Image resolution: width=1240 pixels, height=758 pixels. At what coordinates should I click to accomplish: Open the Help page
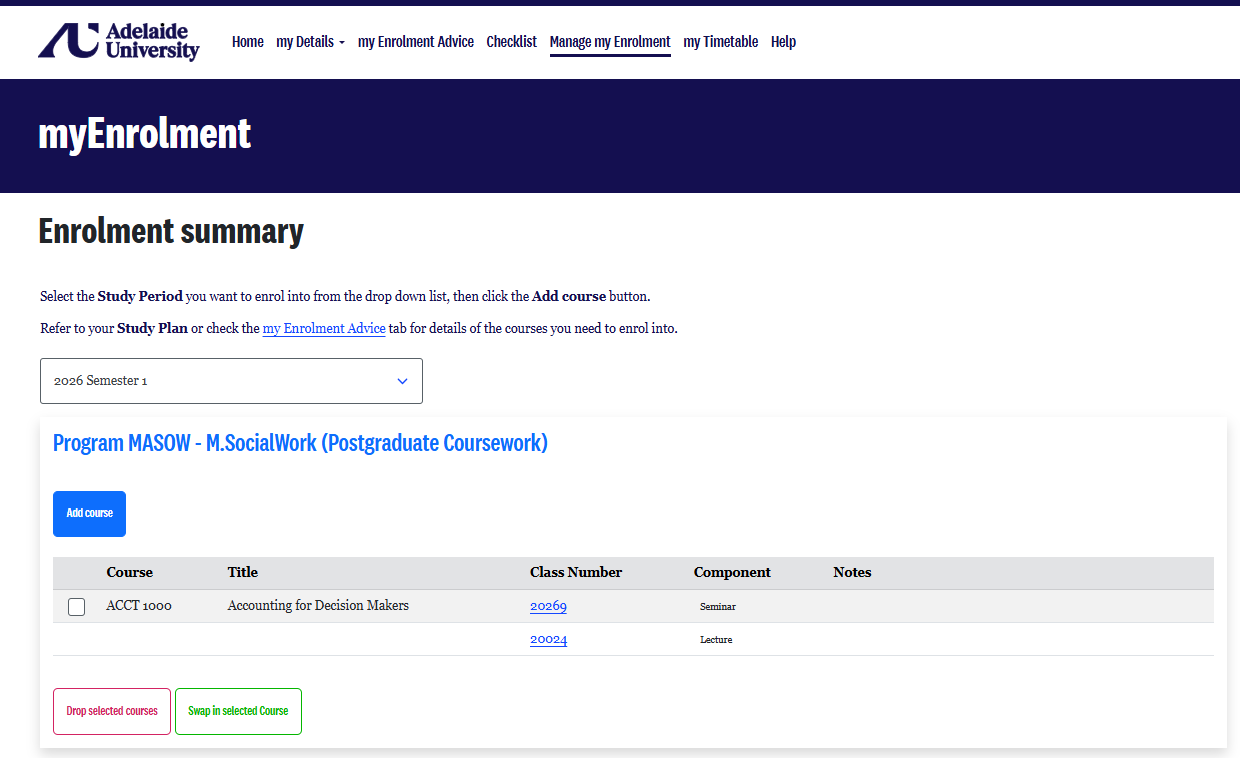tap(784, 42)
